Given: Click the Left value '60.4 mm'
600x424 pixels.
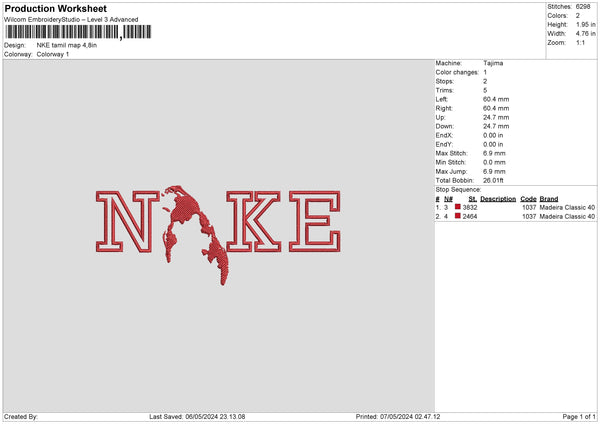Looking at the screenshot, I should coord(496,99).
